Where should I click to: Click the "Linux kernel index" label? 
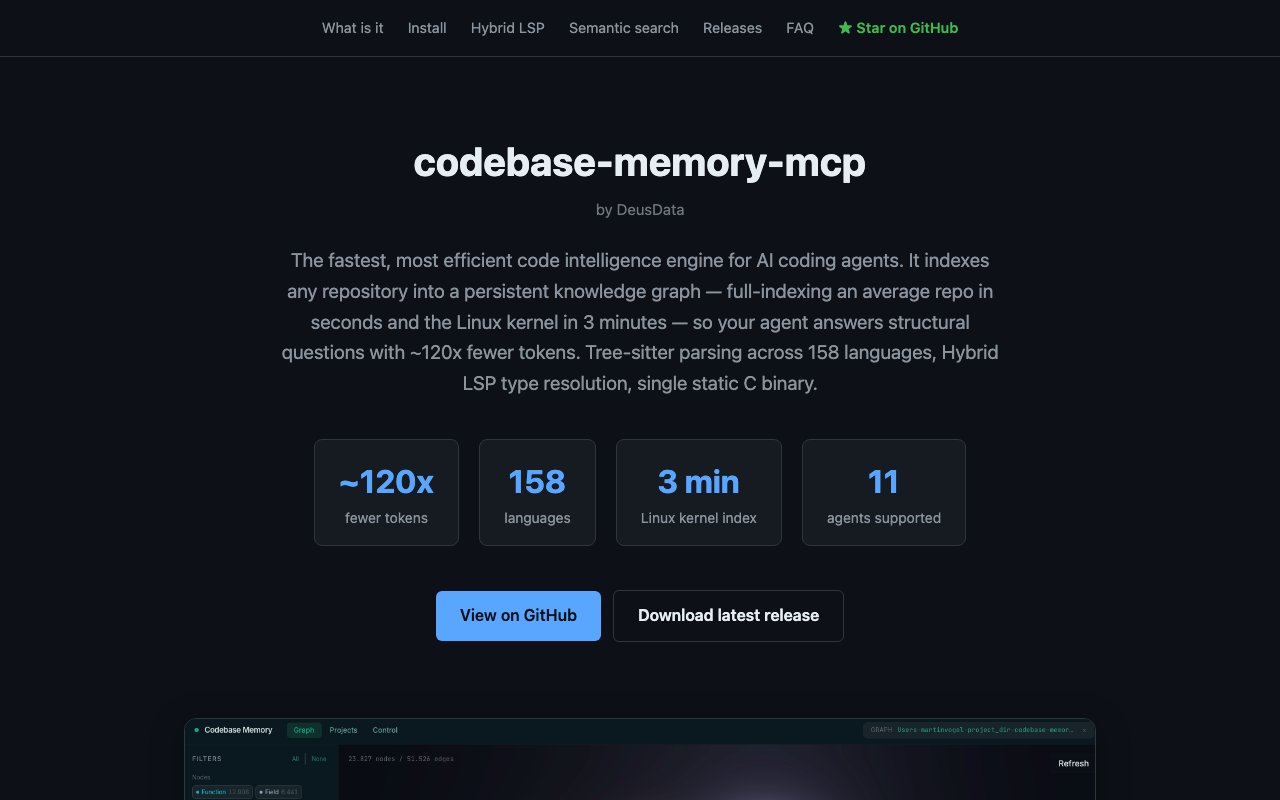699,518
